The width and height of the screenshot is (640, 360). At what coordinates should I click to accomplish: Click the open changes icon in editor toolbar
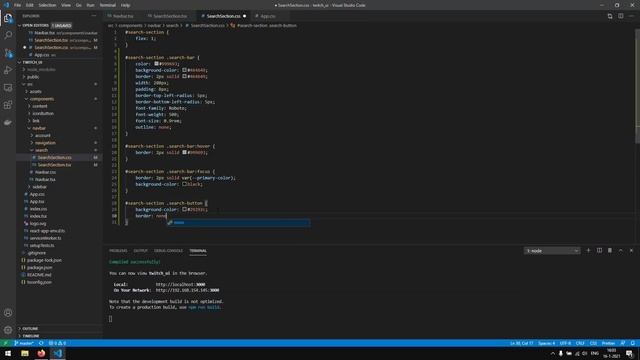610,16
